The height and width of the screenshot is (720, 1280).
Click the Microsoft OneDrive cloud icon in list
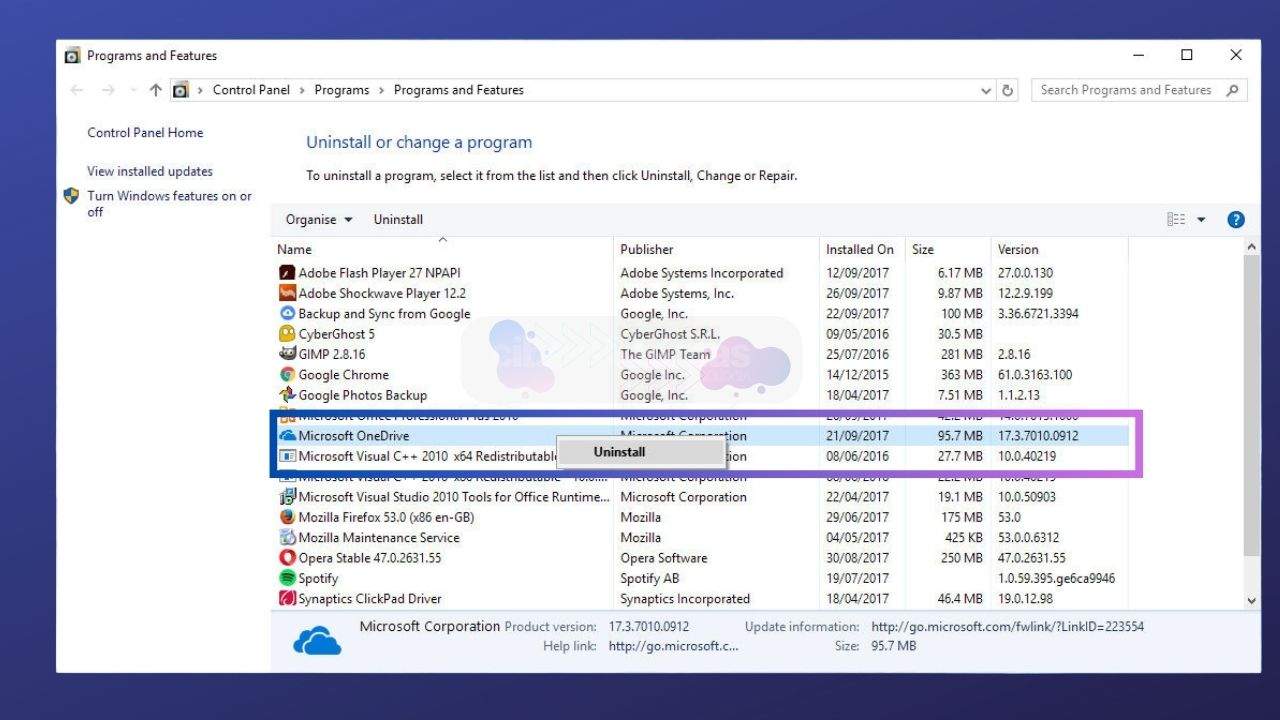pos(288,436)
